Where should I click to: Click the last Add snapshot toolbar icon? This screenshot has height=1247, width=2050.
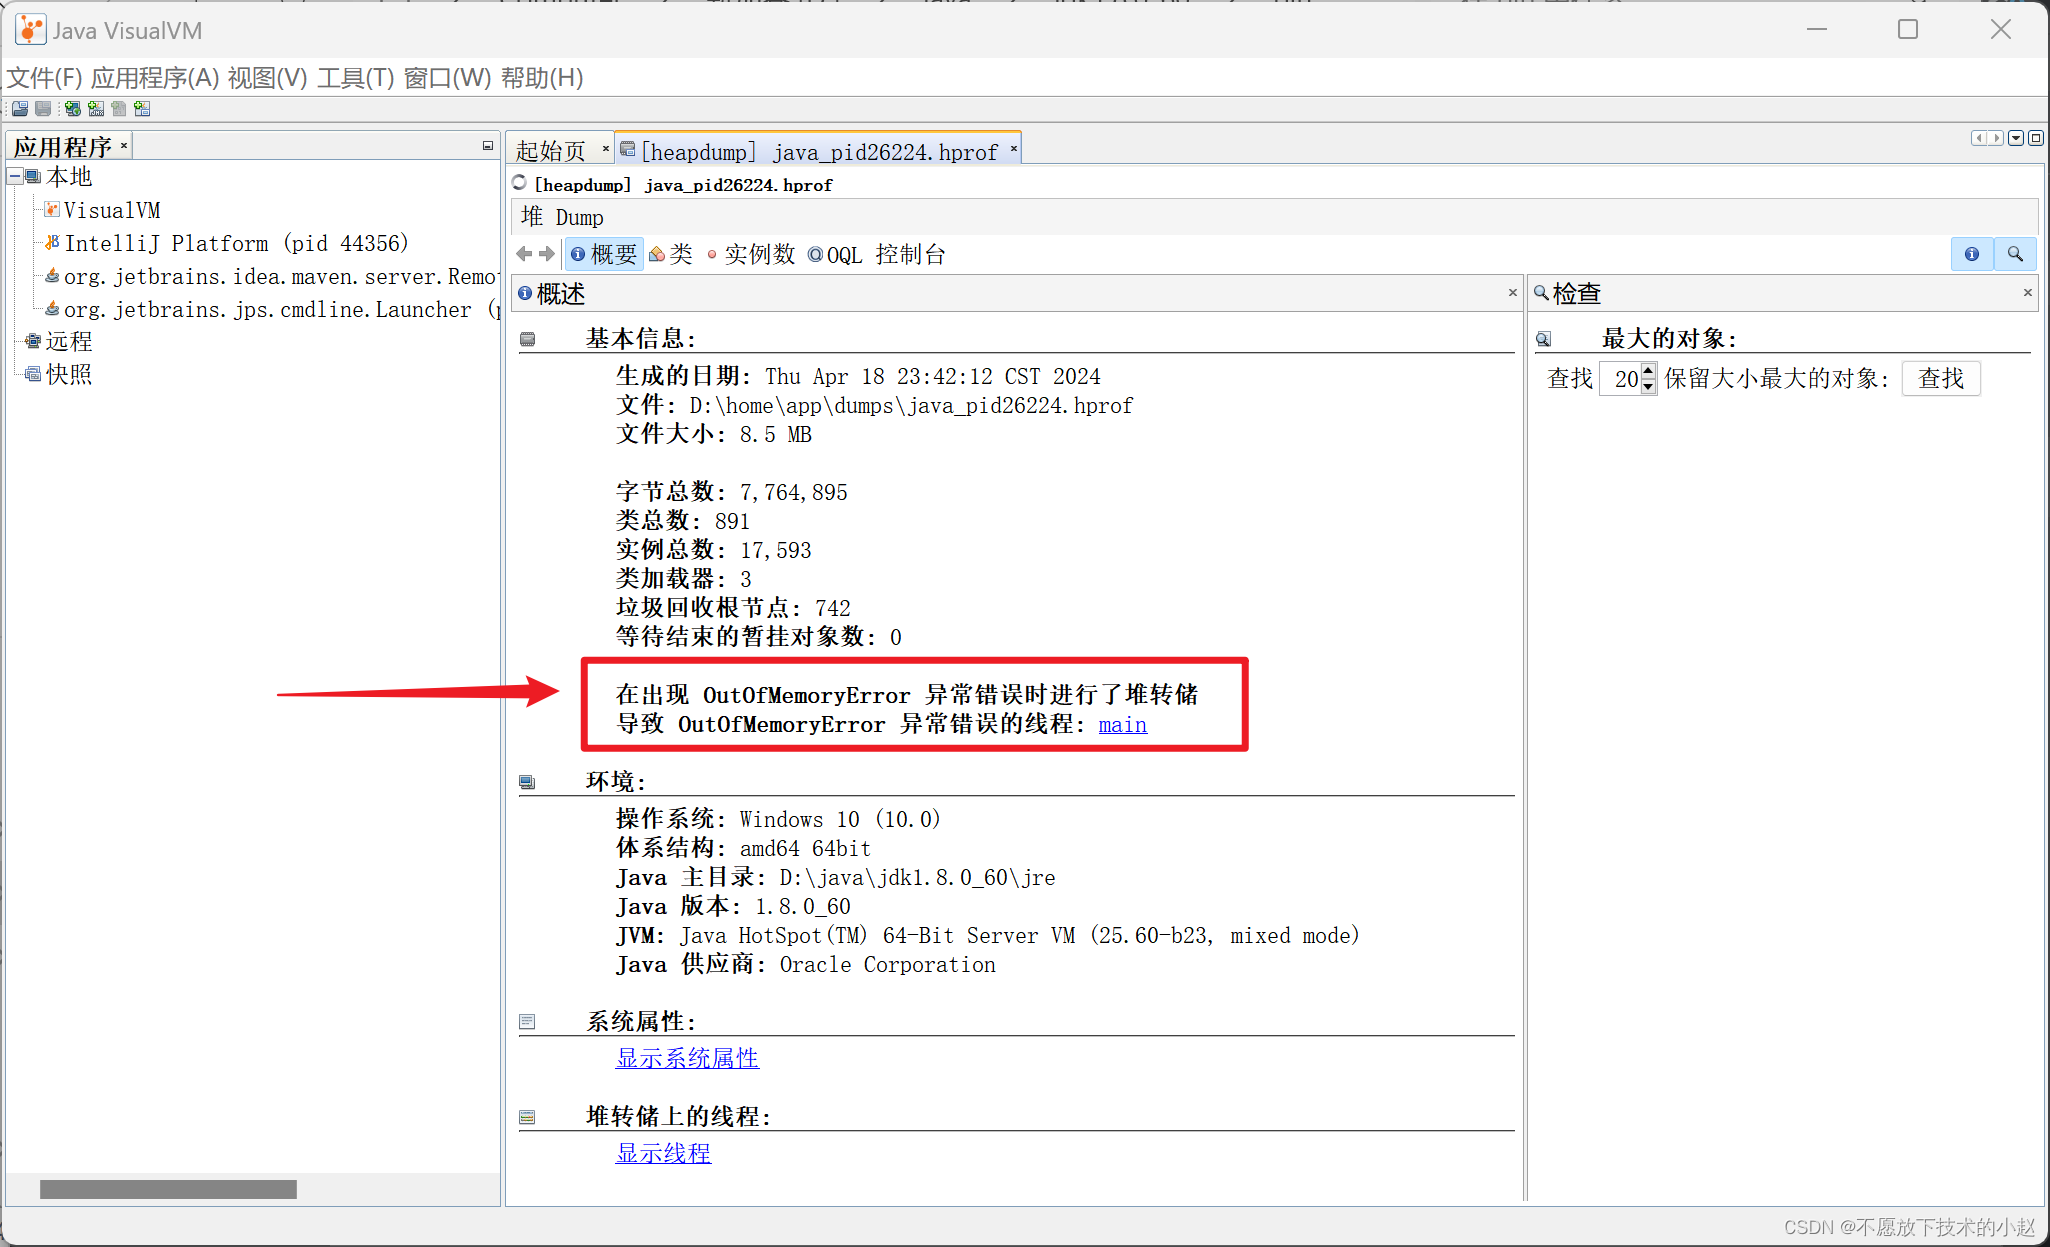(x=142, y=108)
